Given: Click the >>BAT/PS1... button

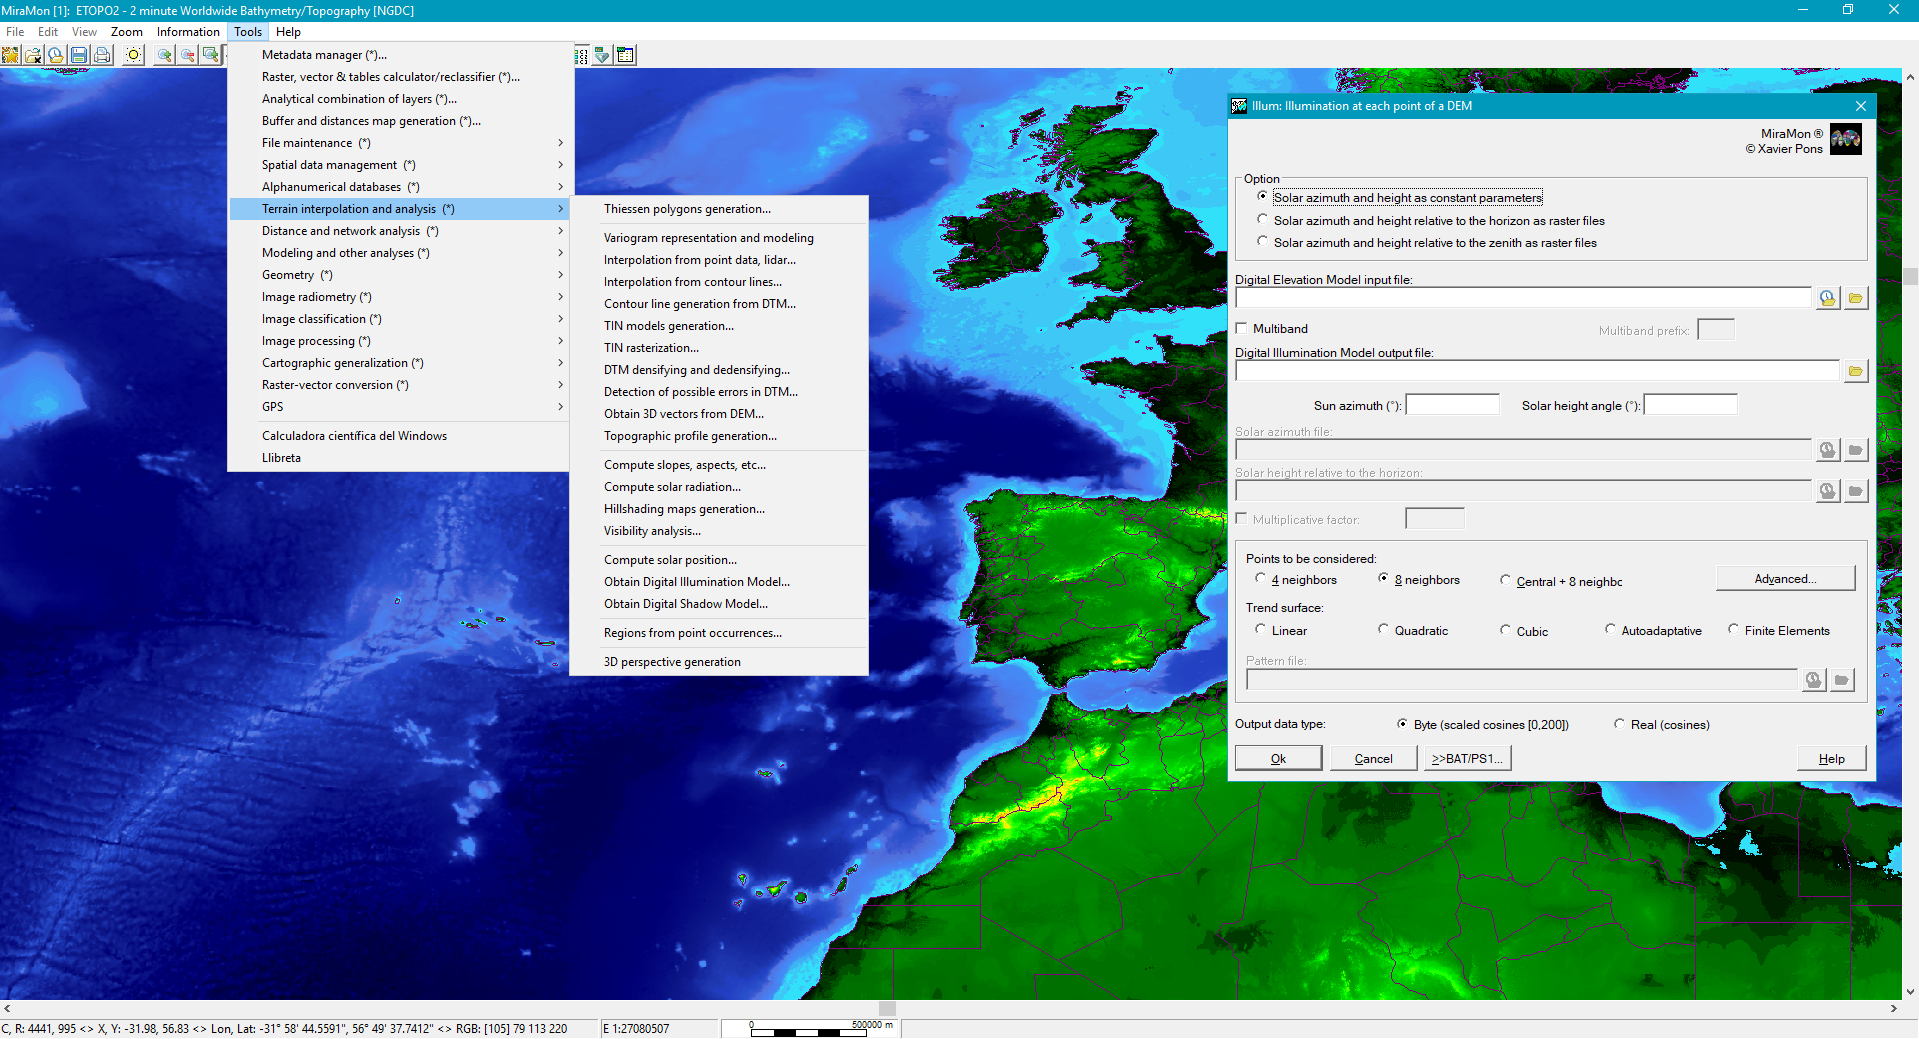Looking at the screenshot, I should (1467, 758).
